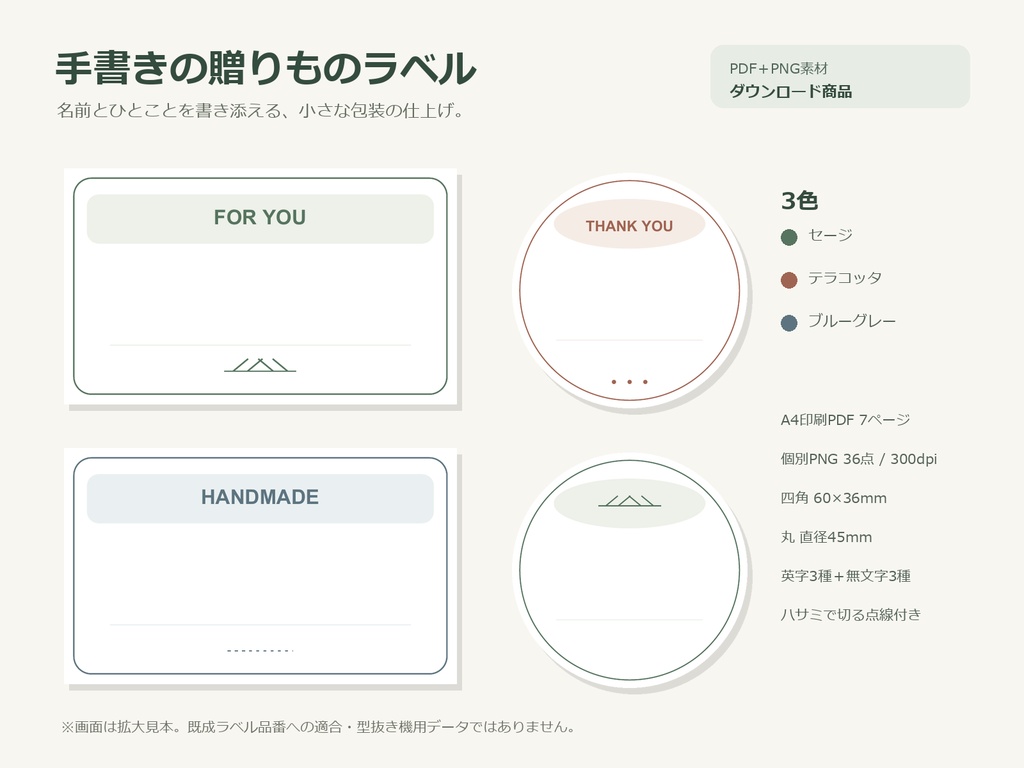
Task: Click the subtitle 名前とひとことを書き添える
Action: 261,110
